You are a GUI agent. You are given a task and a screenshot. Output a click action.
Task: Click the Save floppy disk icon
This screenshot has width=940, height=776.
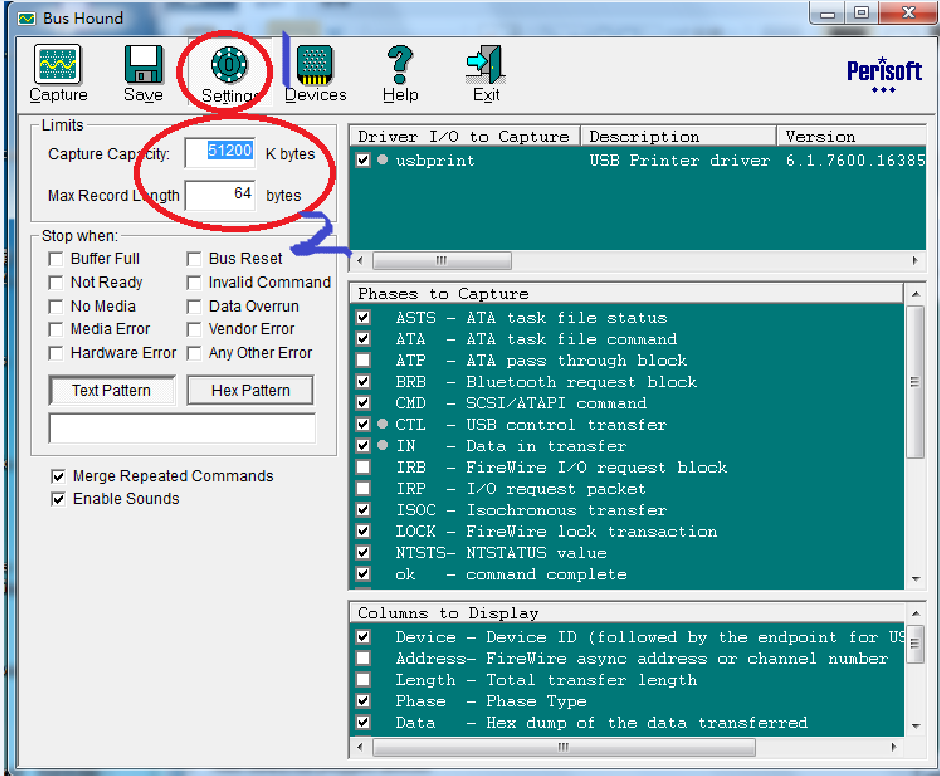[x=143, y=73]
